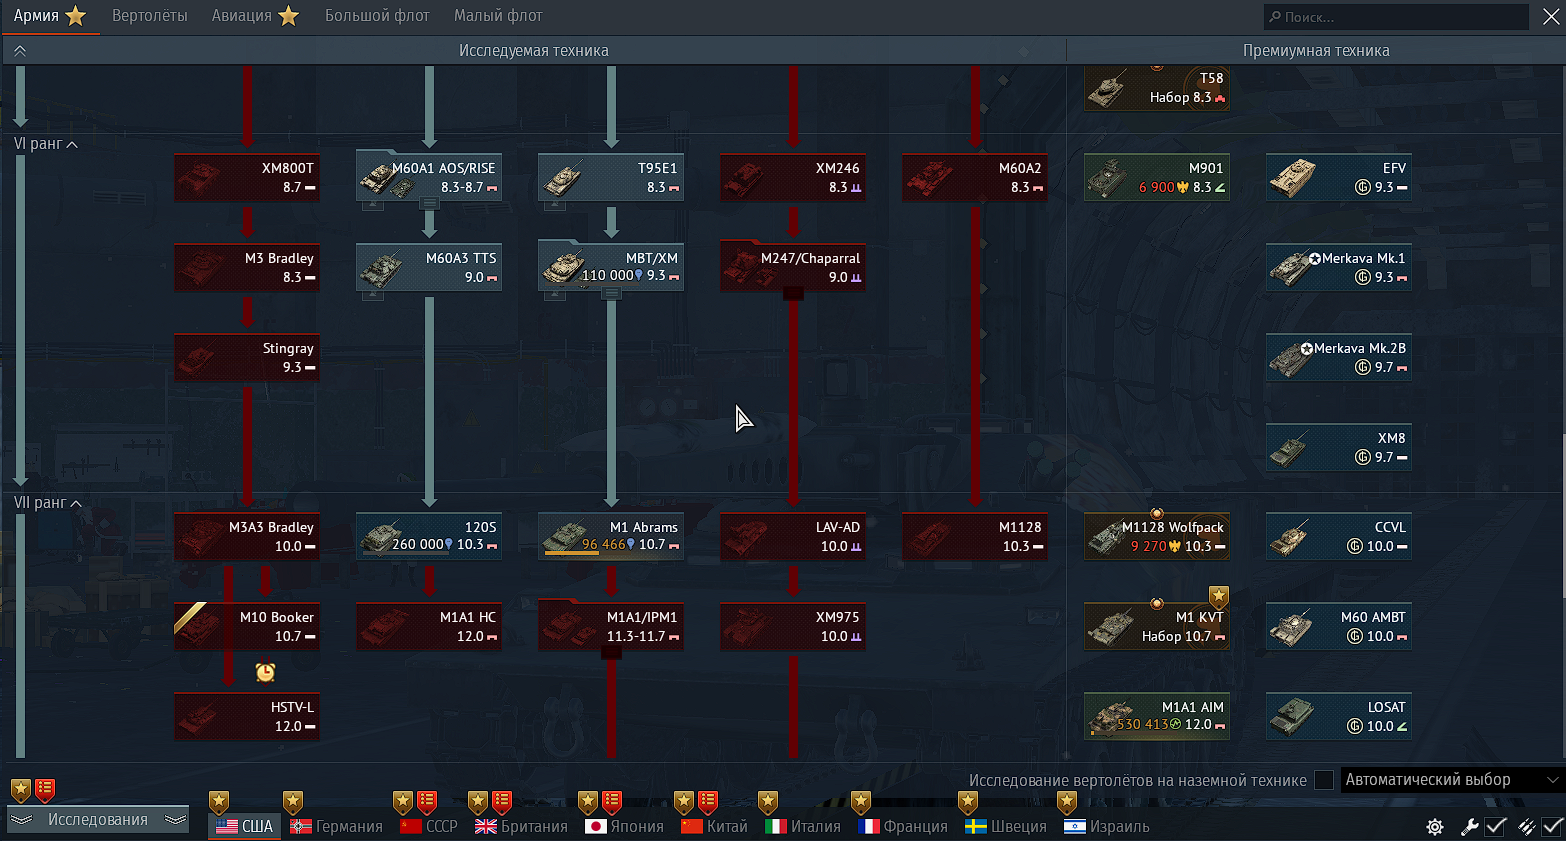
Task: Select the XM8 premium vehicle
Action: [1339, 447]
